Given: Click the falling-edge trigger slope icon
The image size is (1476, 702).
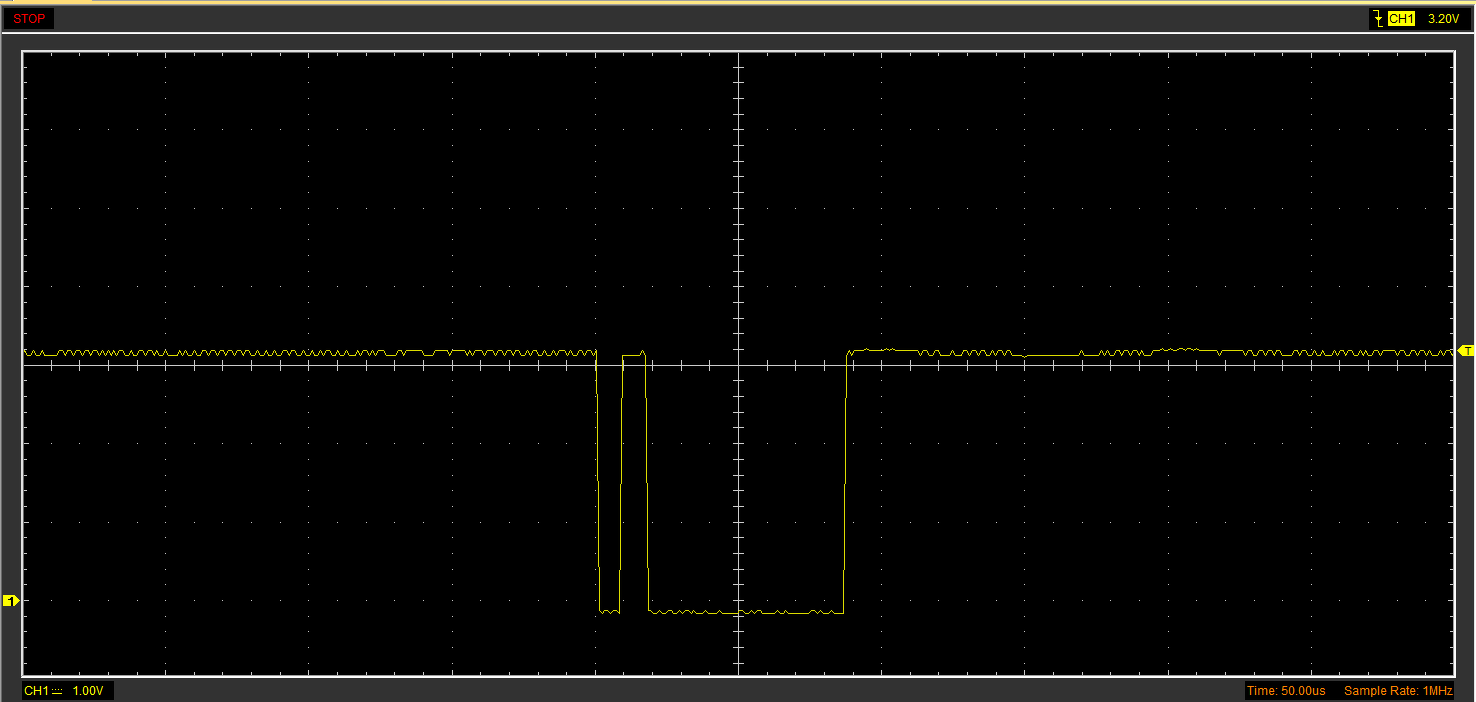Looking at the screenshot, I should [1379, 18].
